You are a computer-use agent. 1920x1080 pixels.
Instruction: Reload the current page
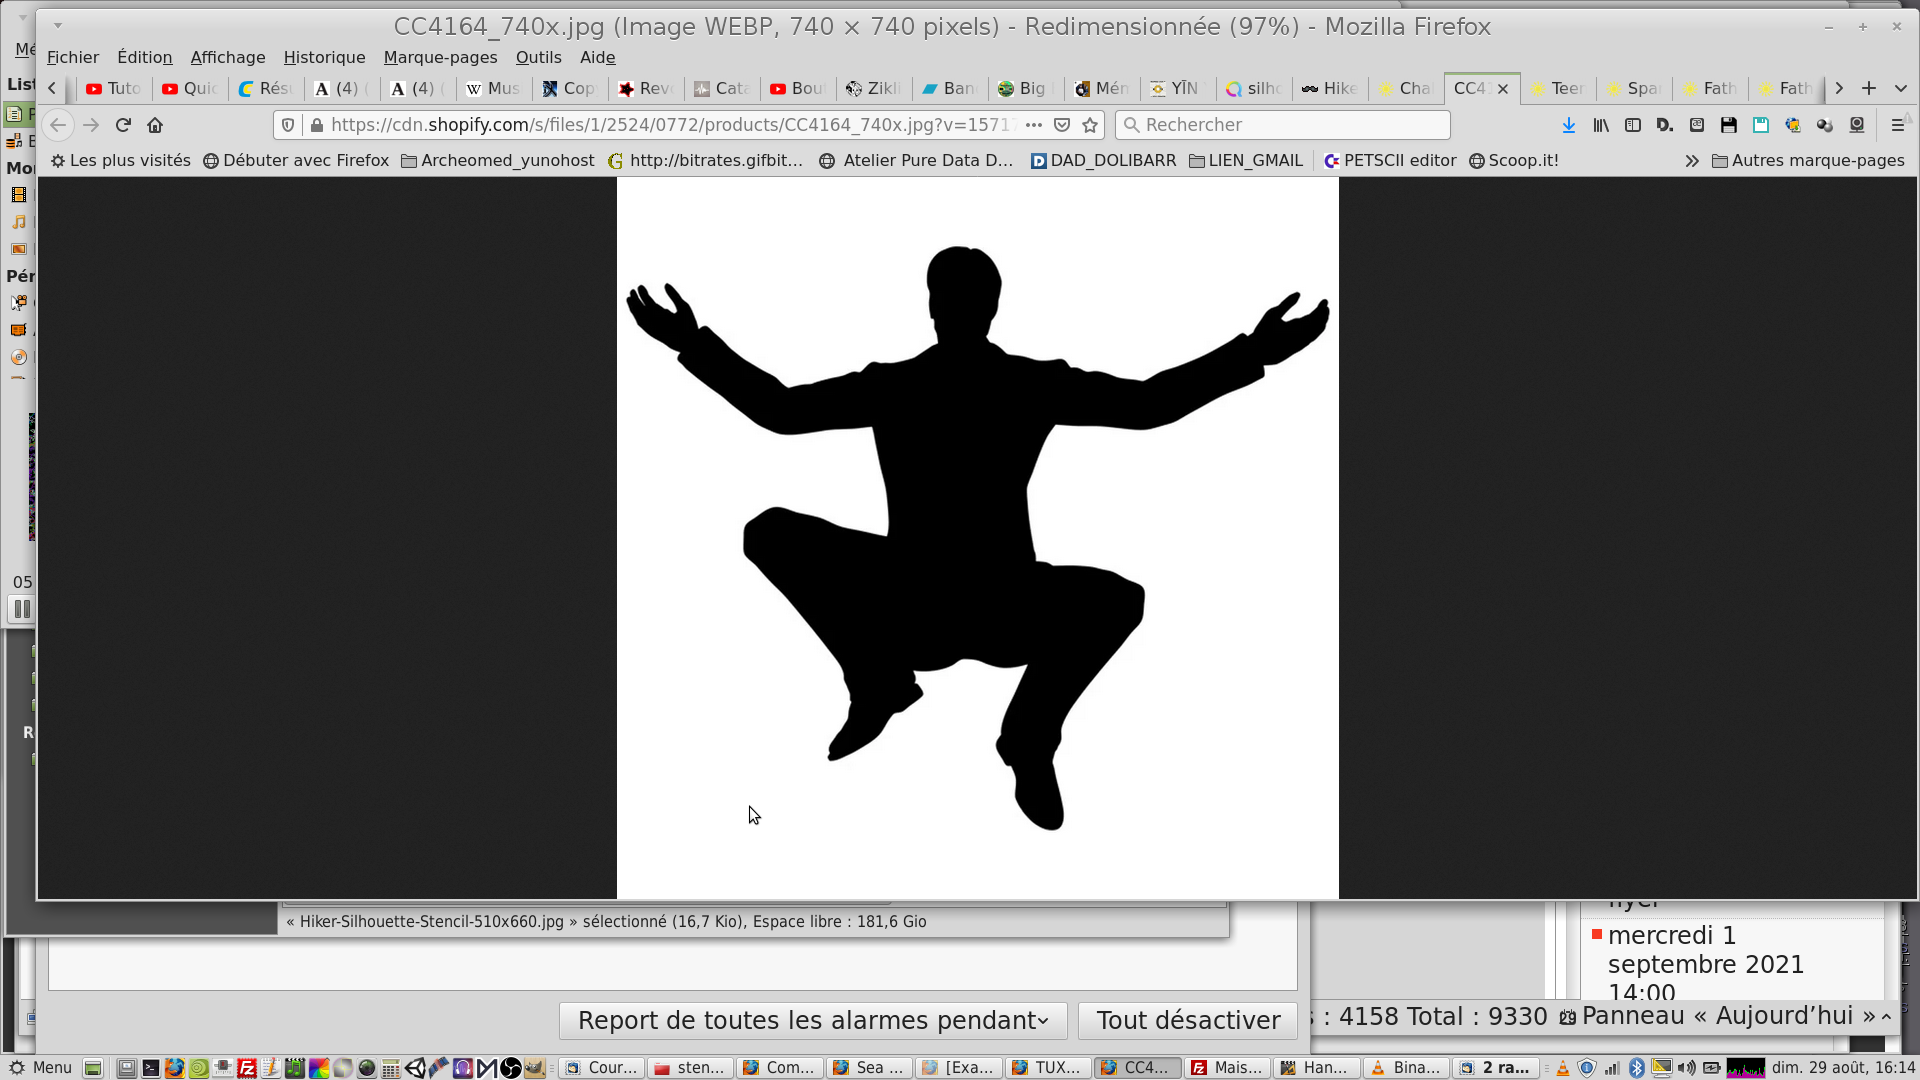click(x=123, y=125)
